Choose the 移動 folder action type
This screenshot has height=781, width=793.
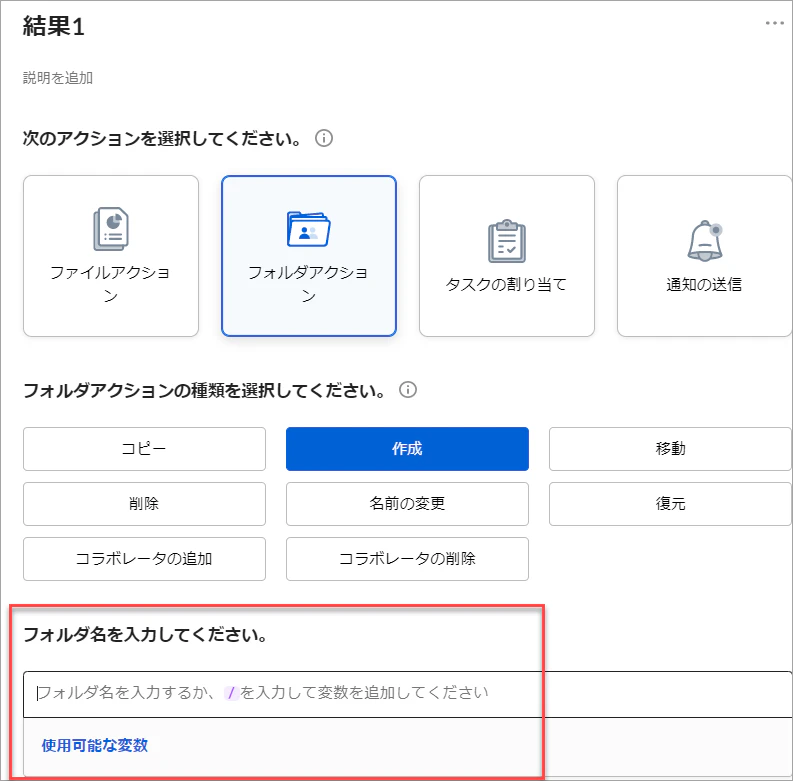[x=670, y=449]
